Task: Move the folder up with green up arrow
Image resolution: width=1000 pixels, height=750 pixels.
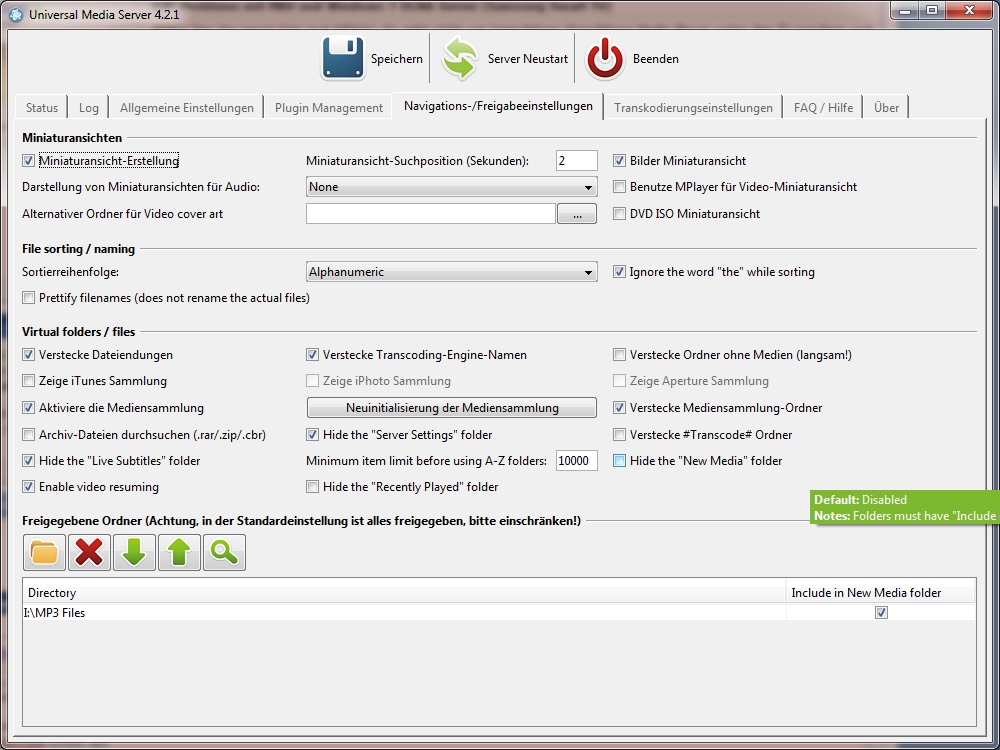Action: (x=179, y=552)
